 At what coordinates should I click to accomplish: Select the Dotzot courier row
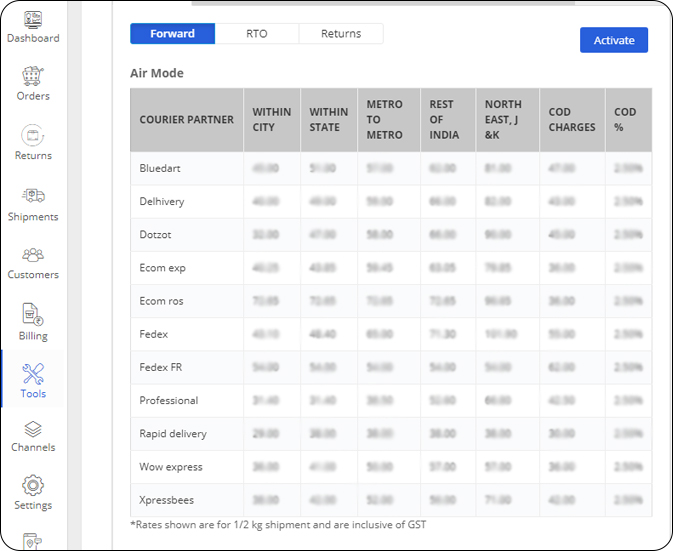coord(391,235)
